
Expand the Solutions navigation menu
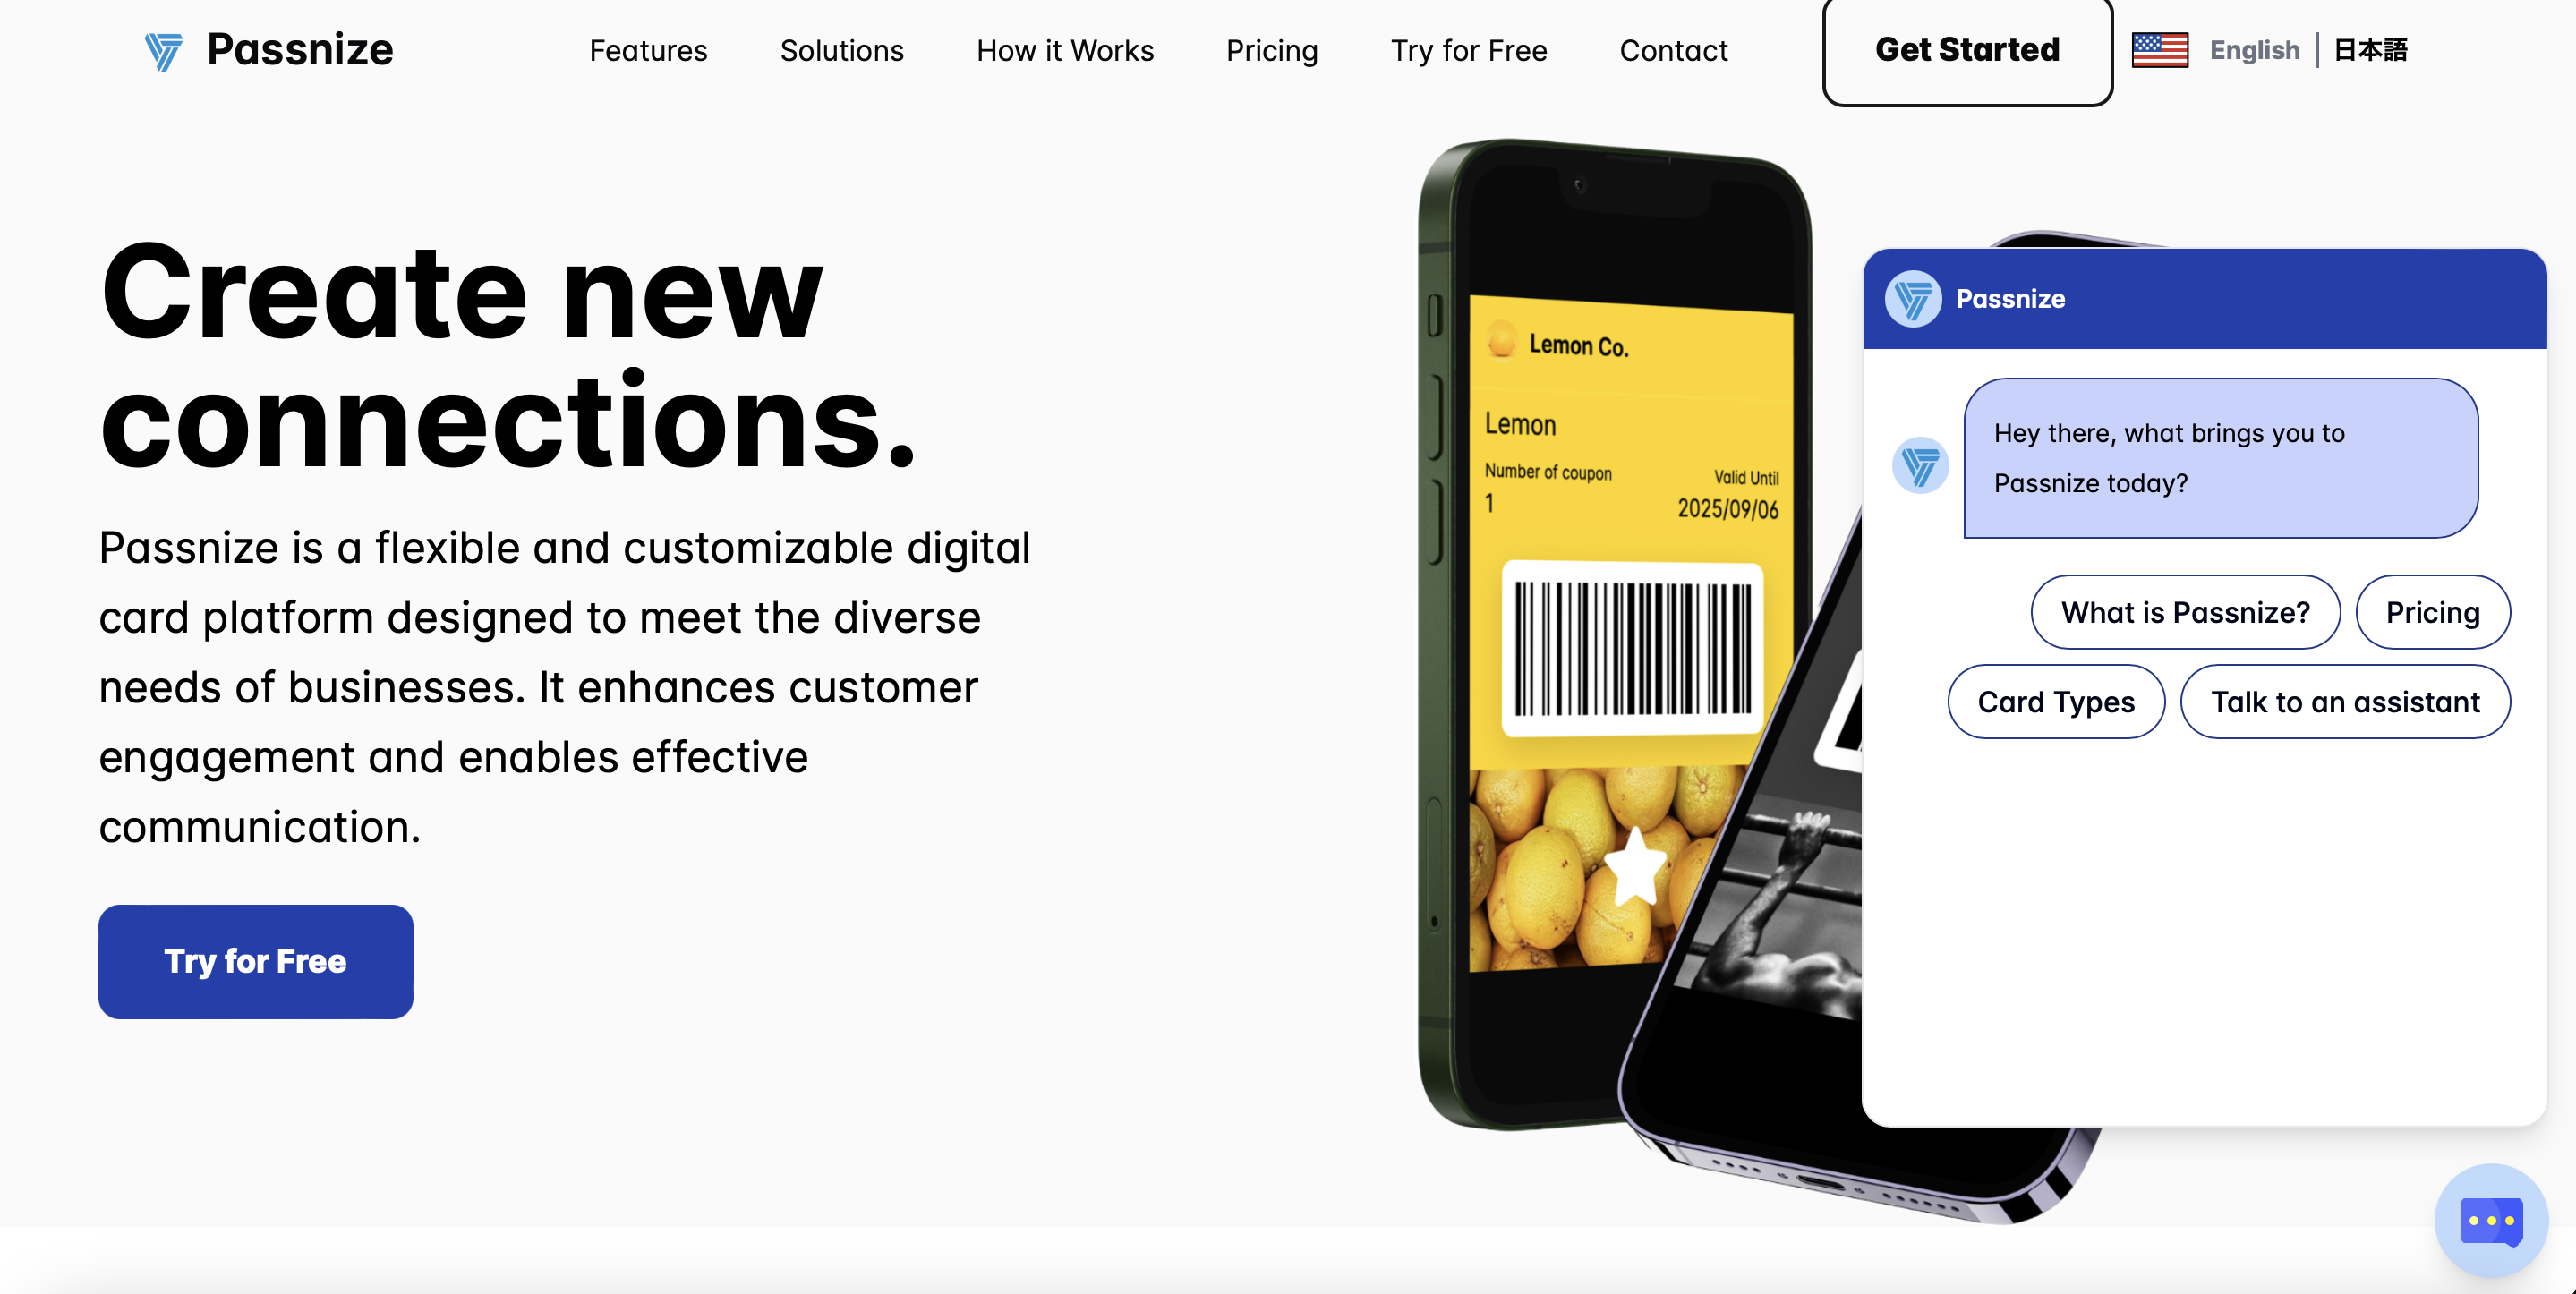[841, 49]
